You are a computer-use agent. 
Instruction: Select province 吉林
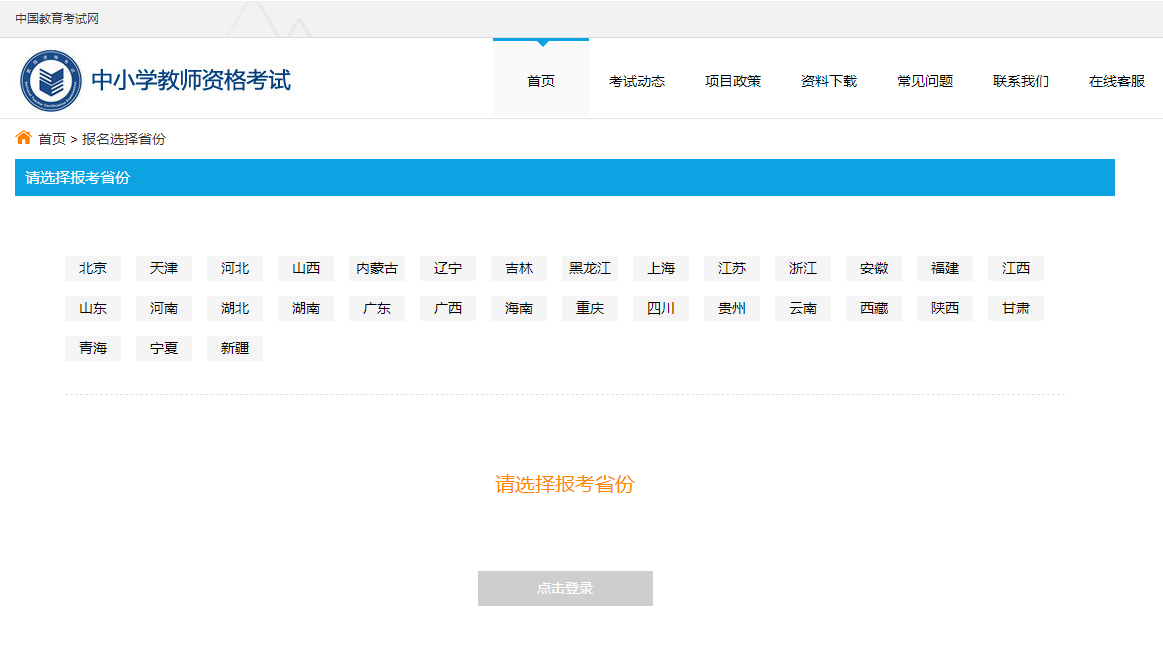(x=518, y=268)
